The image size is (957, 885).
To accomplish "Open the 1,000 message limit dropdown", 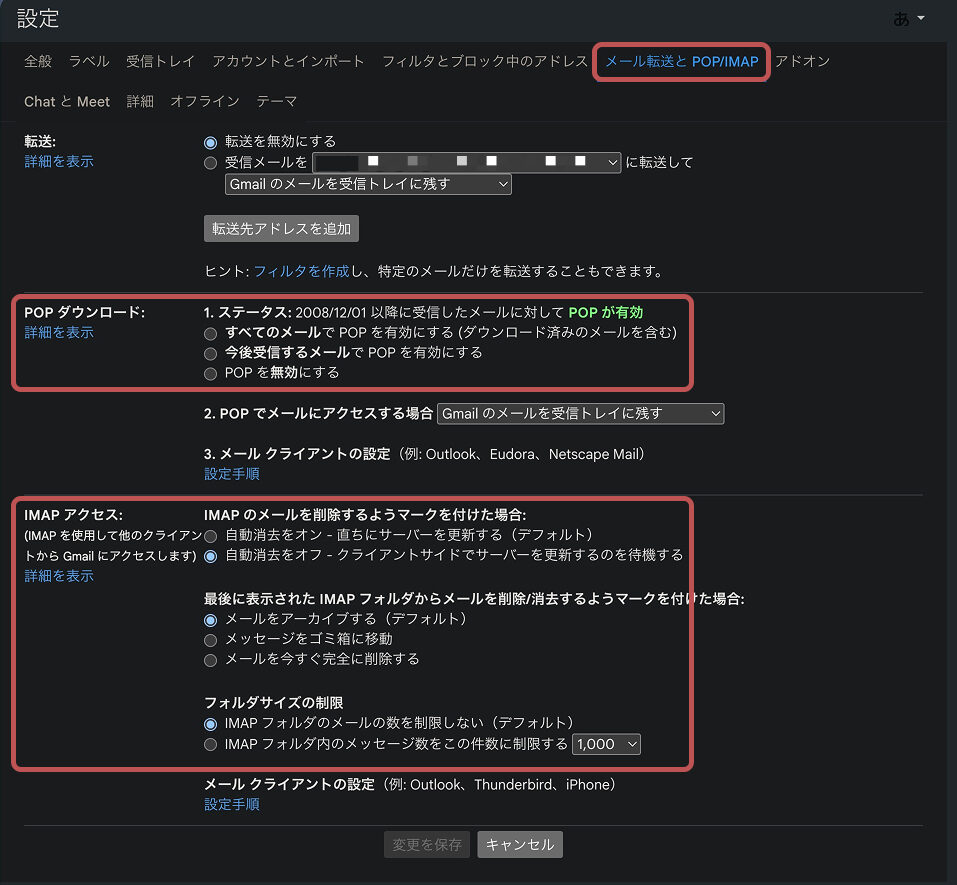I will pyautogui.click(x=605, y=743).
